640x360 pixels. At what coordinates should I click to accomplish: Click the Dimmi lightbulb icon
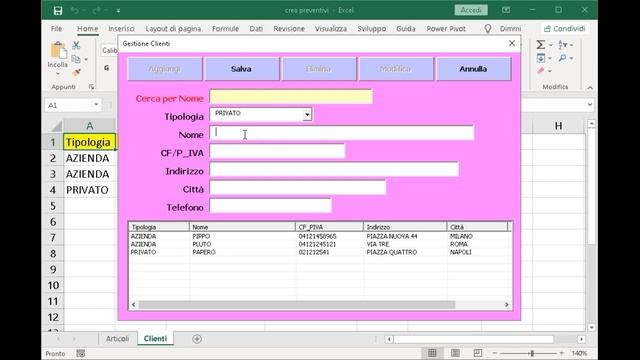(x=488, y=29)
